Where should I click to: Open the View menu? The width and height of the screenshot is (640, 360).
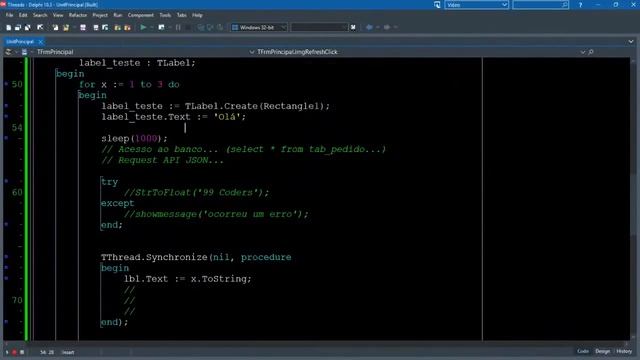58,15
